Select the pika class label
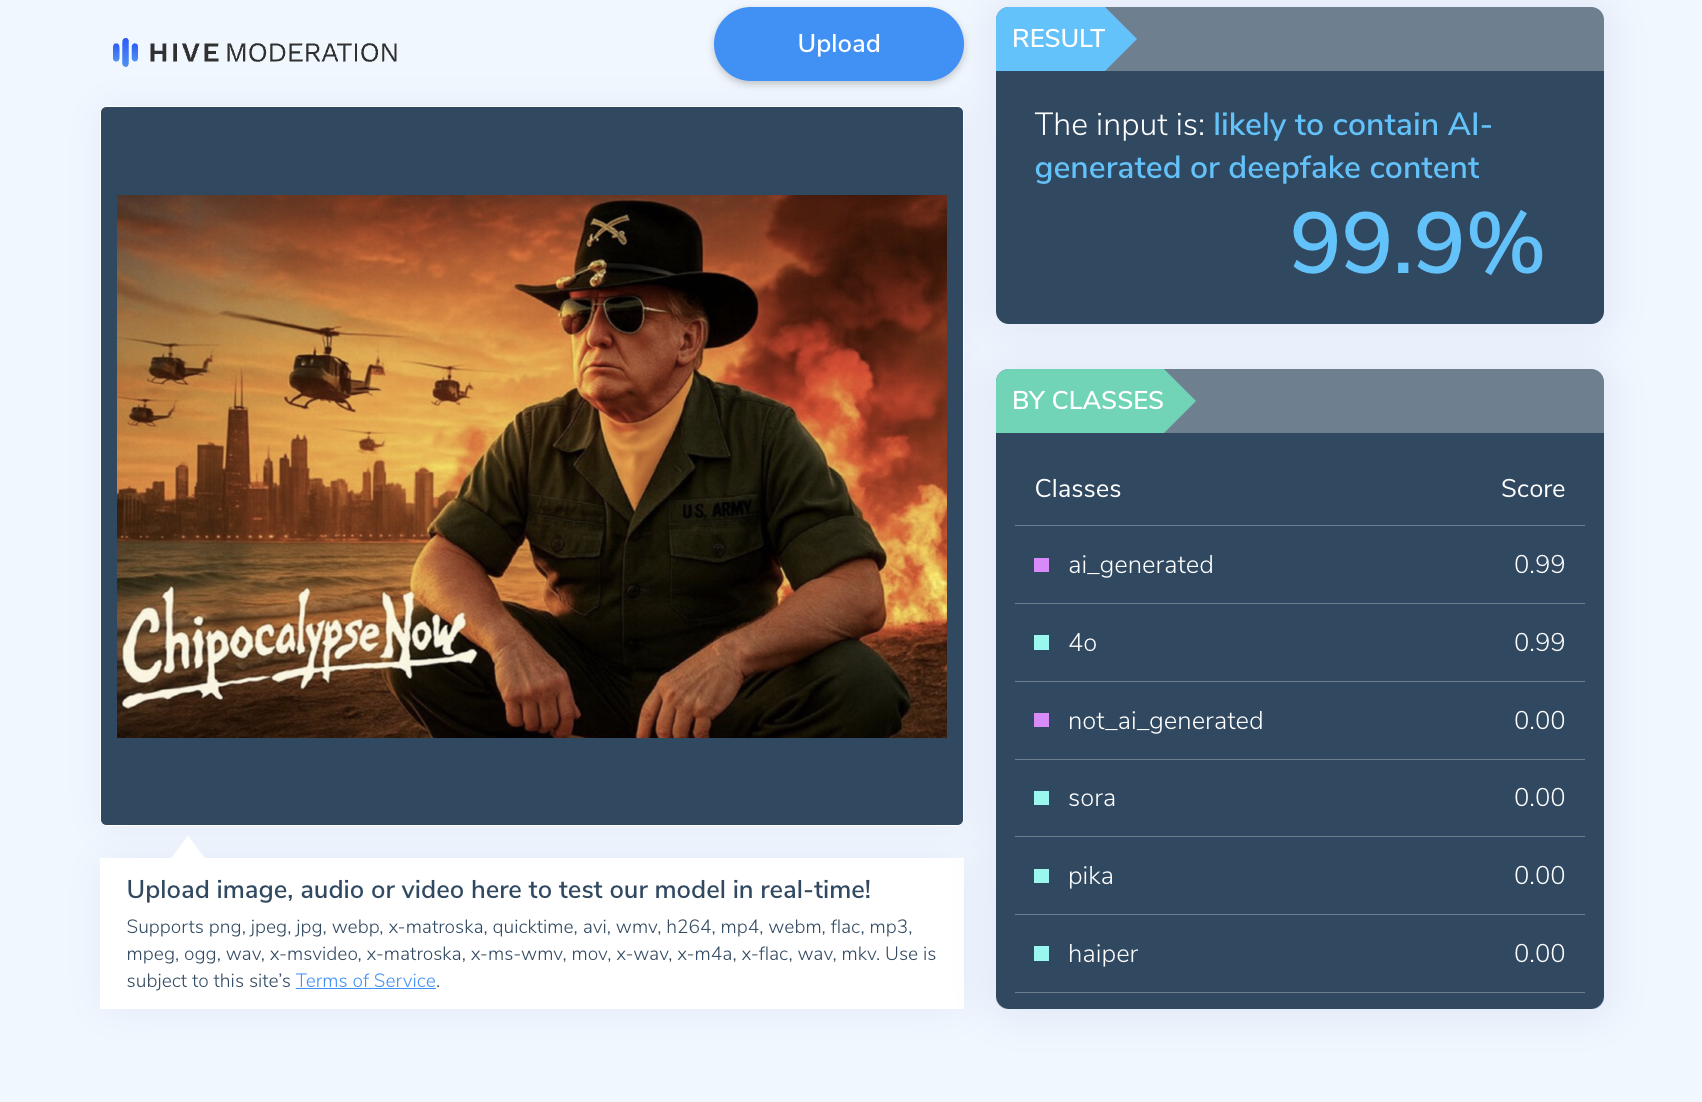 pyautogui.click(x=1090, y=876)
